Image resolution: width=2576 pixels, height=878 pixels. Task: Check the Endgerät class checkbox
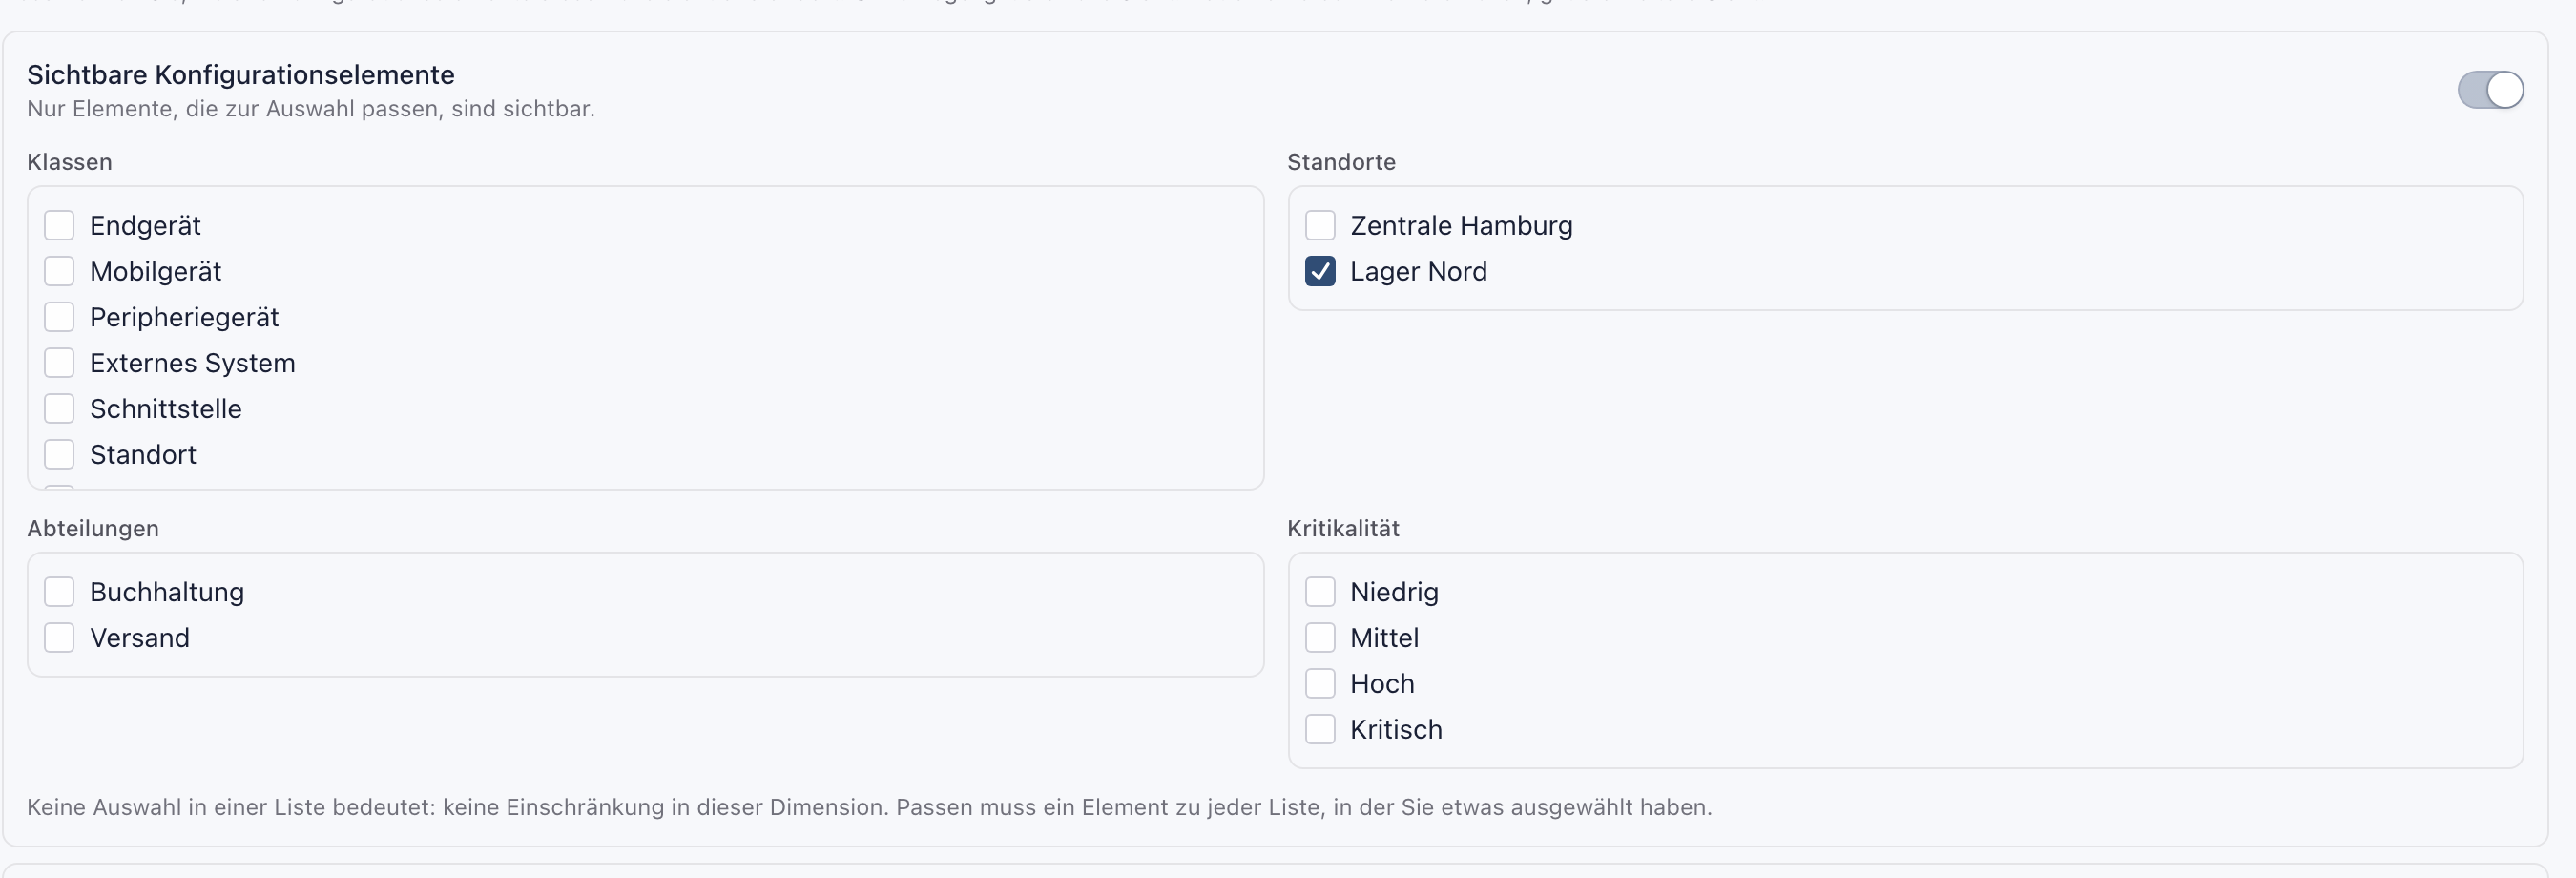pos(59,225)
